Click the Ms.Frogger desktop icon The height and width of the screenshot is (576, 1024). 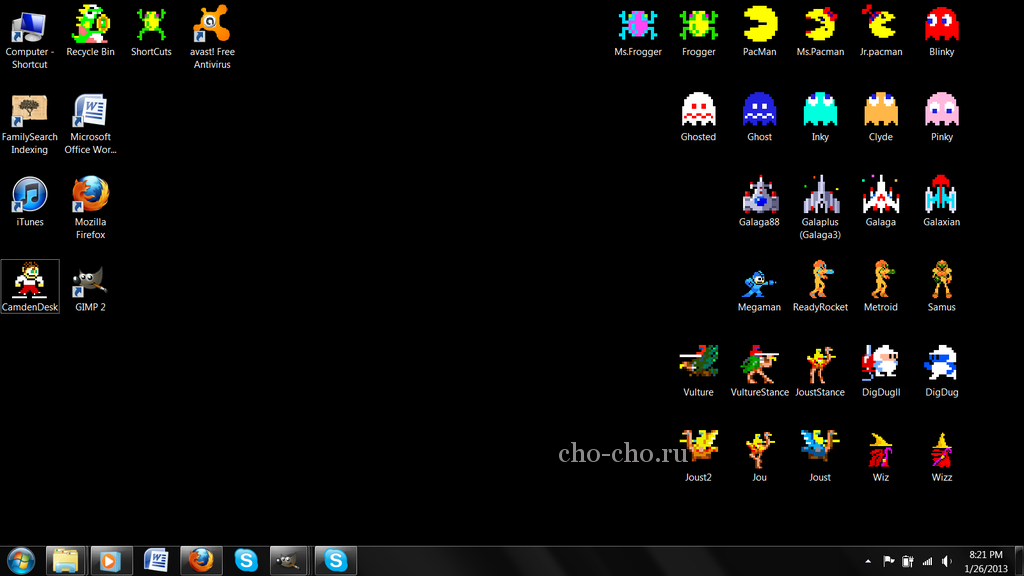tap(638, 26)
